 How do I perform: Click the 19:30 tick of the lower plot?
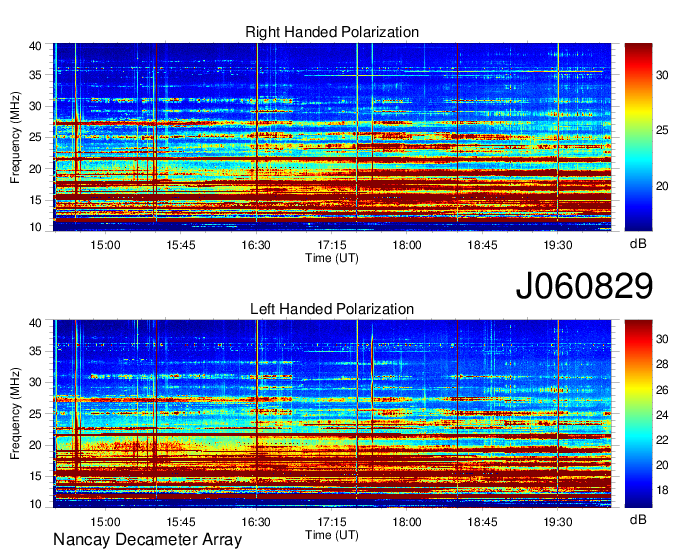pos(558,522)
